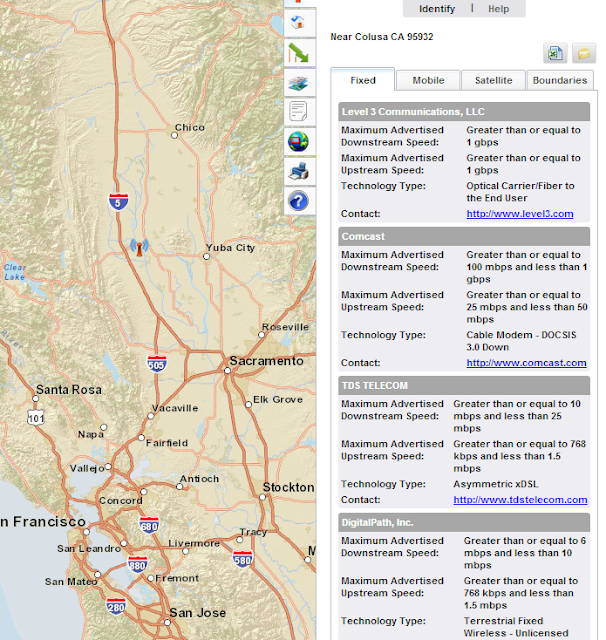Click the Interstate 5 shield on map
The height and width of the screenshot is (640, 606).
118,202
